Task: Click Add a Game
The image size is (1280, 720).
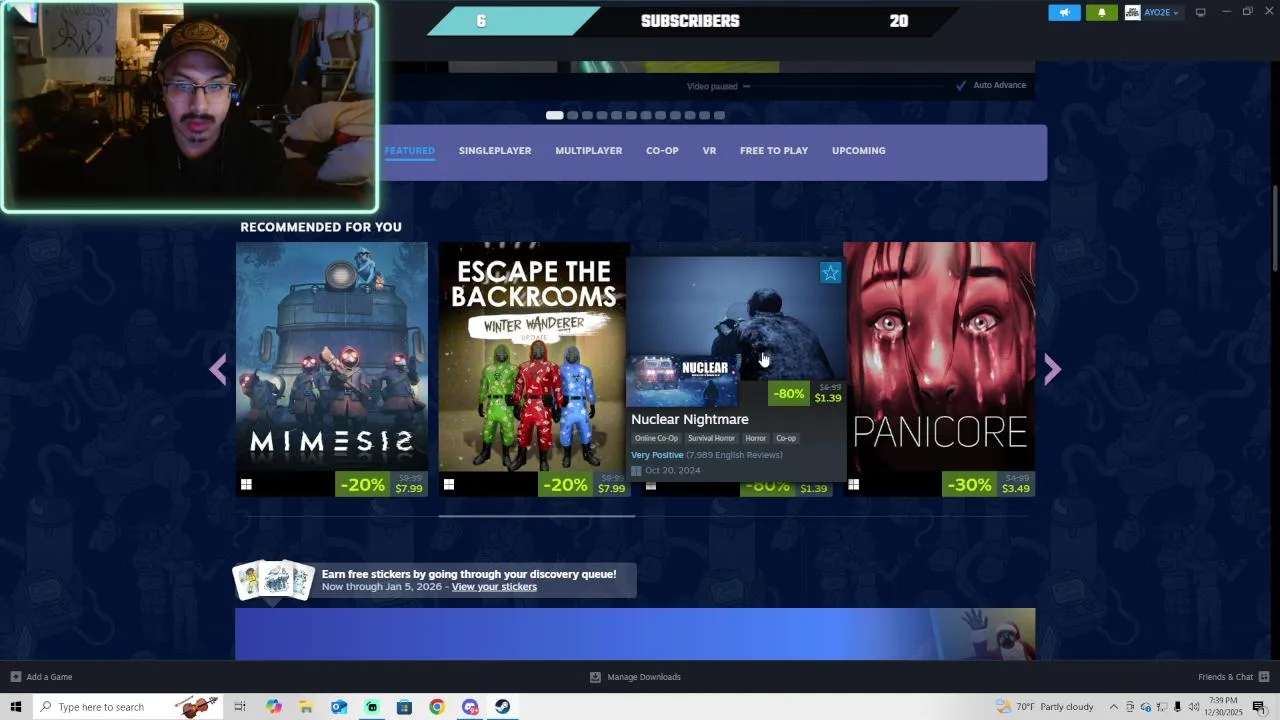Action: [x=42, y=677]
